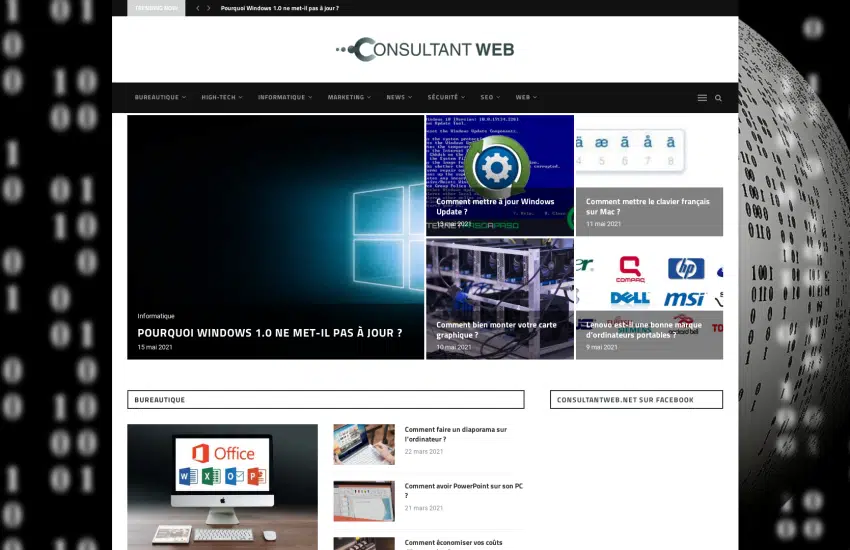The height and width of the screenshot is (550, 850).
Task: Expand the News menu
Action: [x=399, y=98]
